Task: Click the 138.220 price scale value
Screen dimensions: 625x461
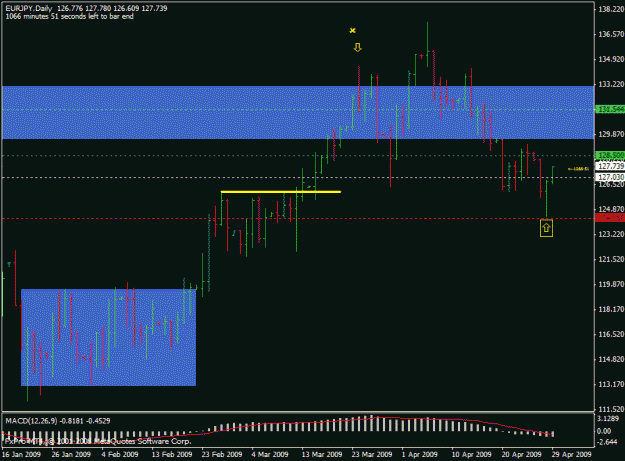Action: 611,9
